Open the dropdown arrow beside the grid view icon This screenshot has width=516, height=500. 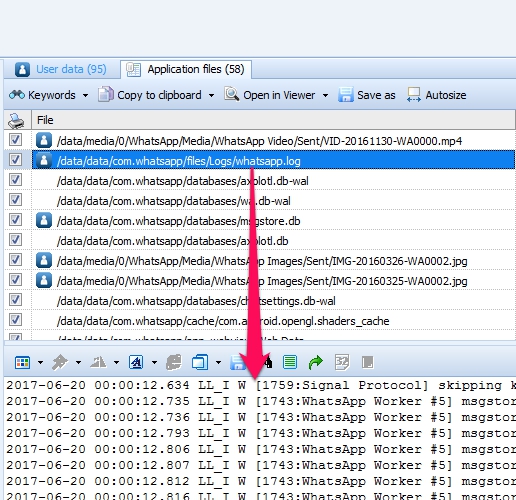(40, 362)
